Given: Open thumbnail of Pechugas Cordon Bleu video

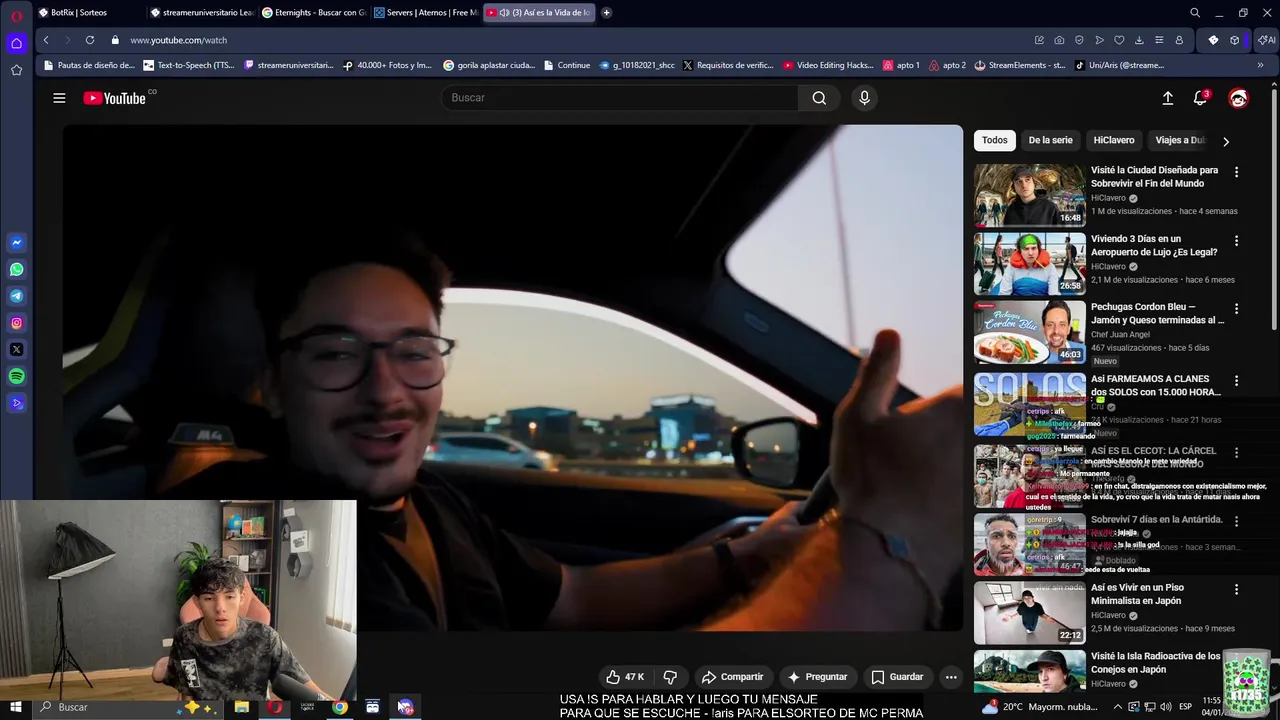Looking at the screenshot, I should pyautogui.click(x=1030, y=332).
